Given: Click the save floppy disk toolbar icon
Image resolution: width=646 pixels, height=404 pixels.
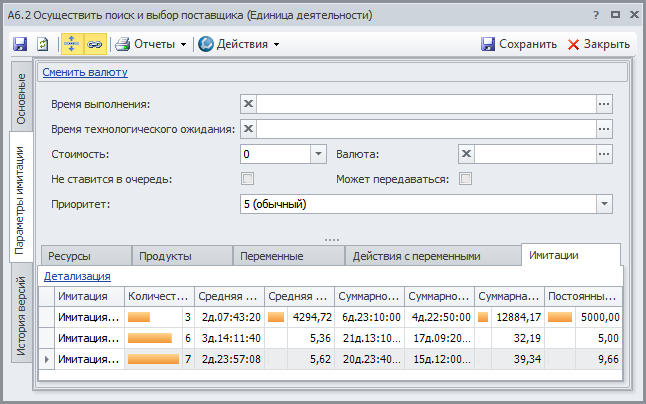Looking at the screenshot, I should pyautogui.click(x=20, y=44).
